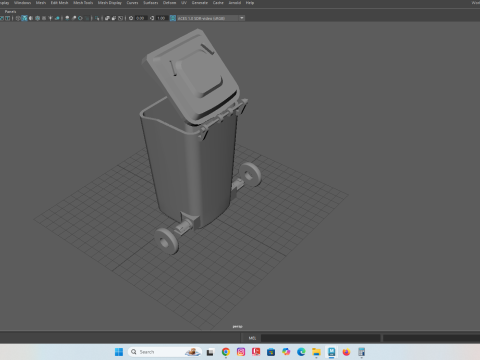Open the Deform menu
Image resolution: width=480 pixels, height=360 pixels.
(169, 3)
